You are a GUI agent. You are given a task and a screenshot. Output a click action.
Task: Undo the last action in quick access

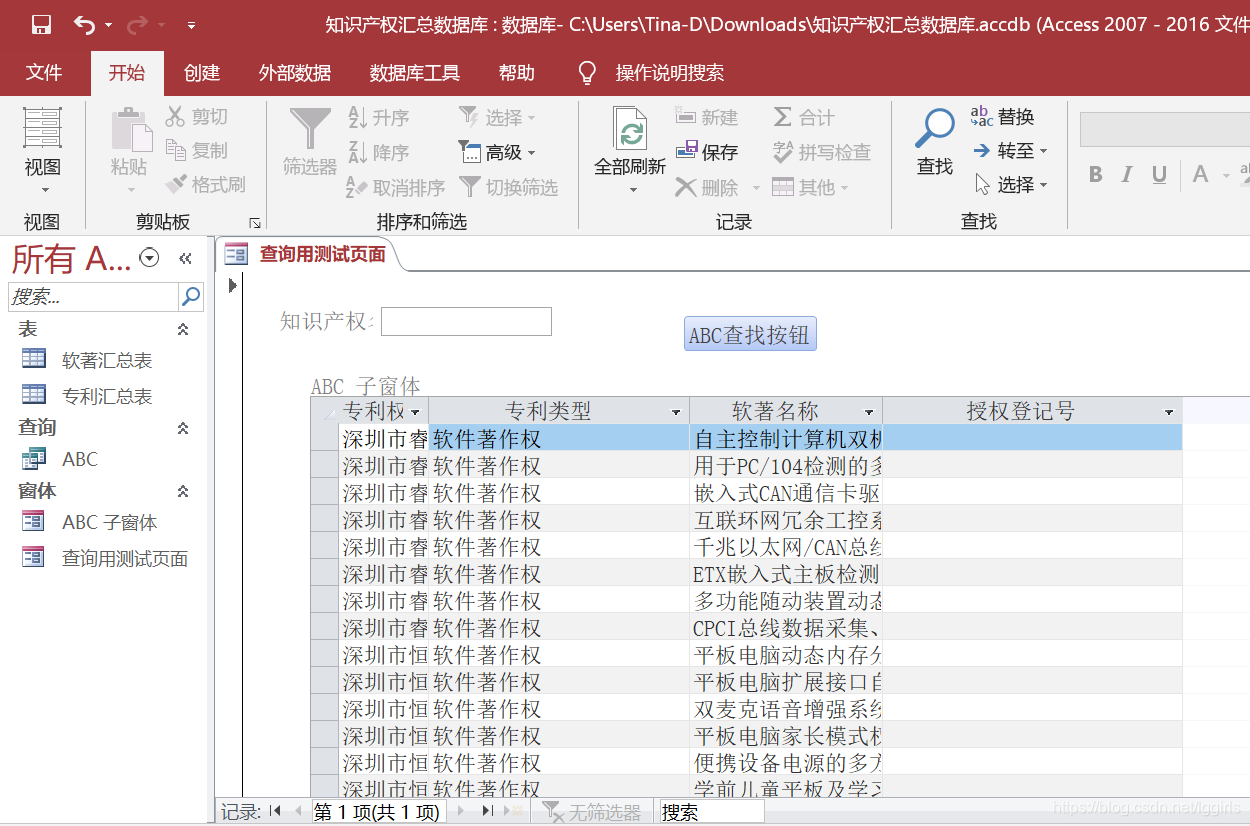86,24
